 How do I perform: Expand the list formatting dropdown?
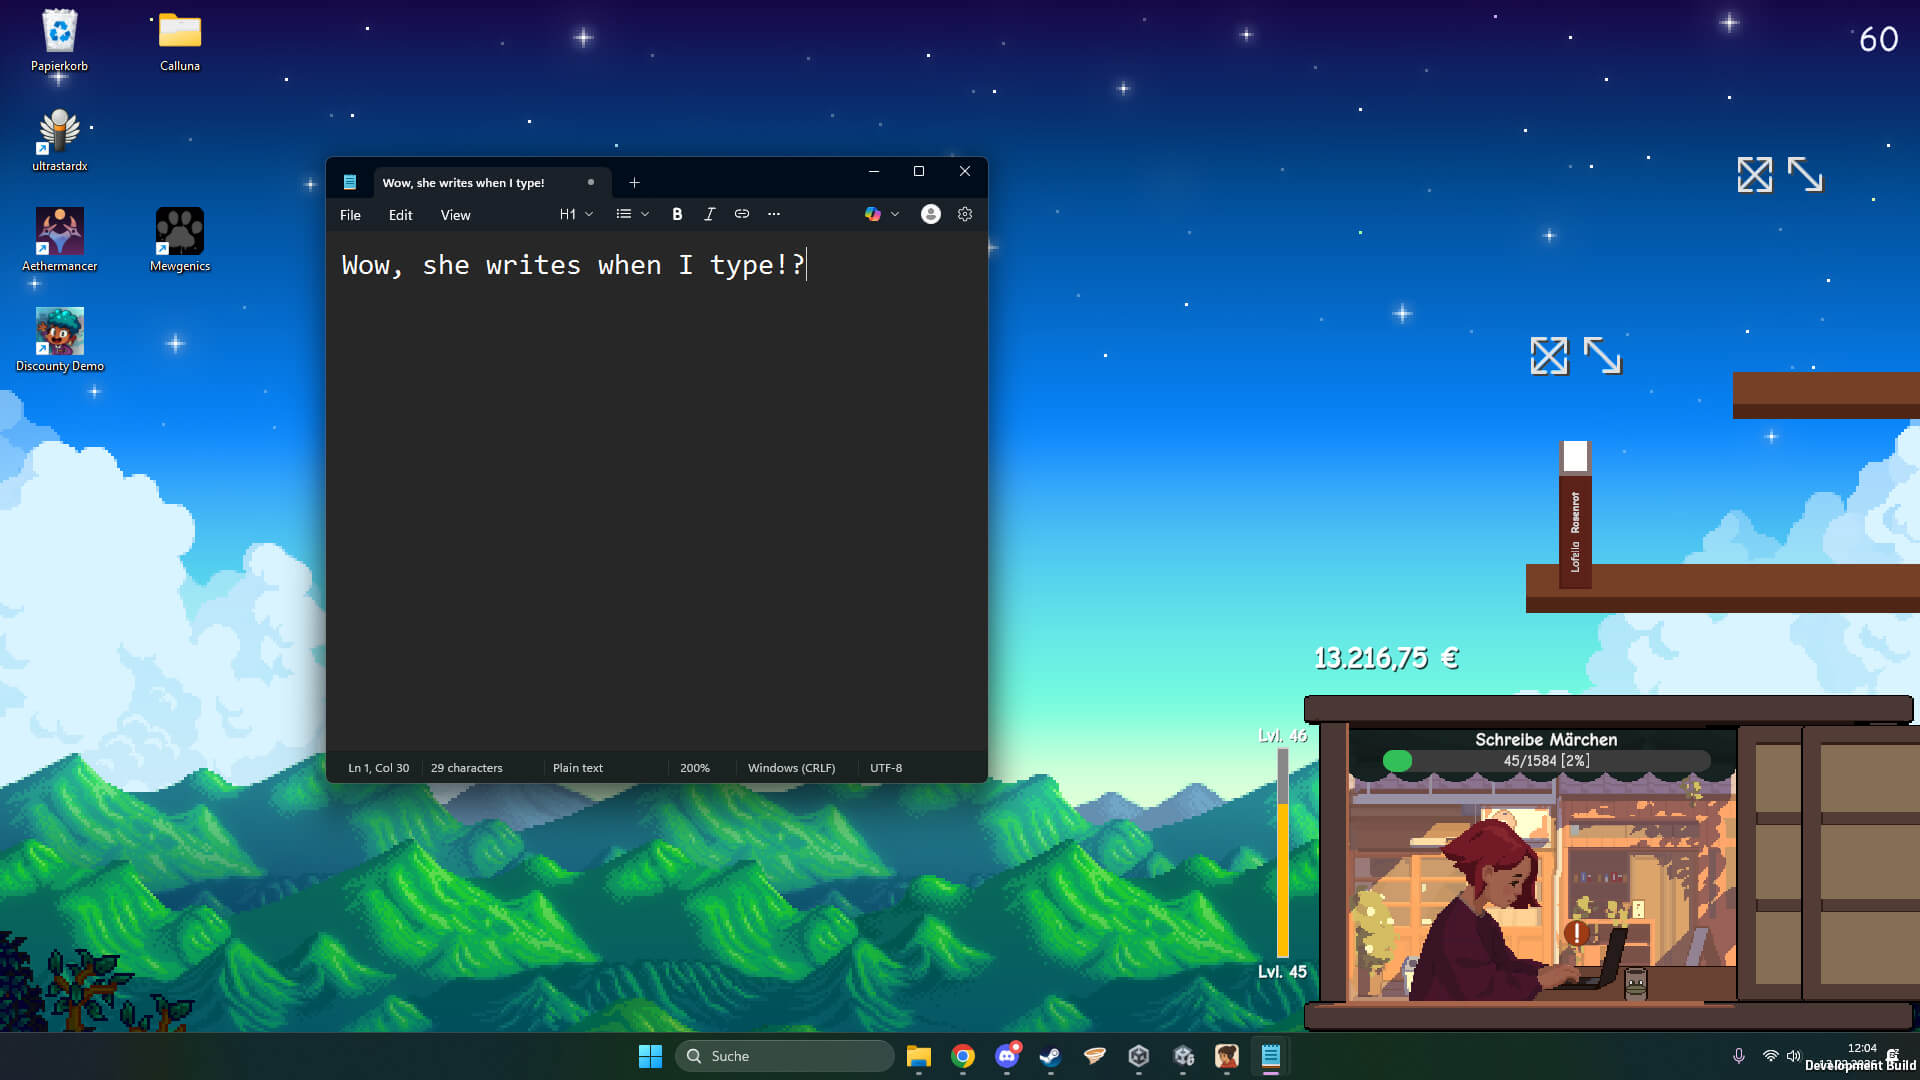(631, 214)
